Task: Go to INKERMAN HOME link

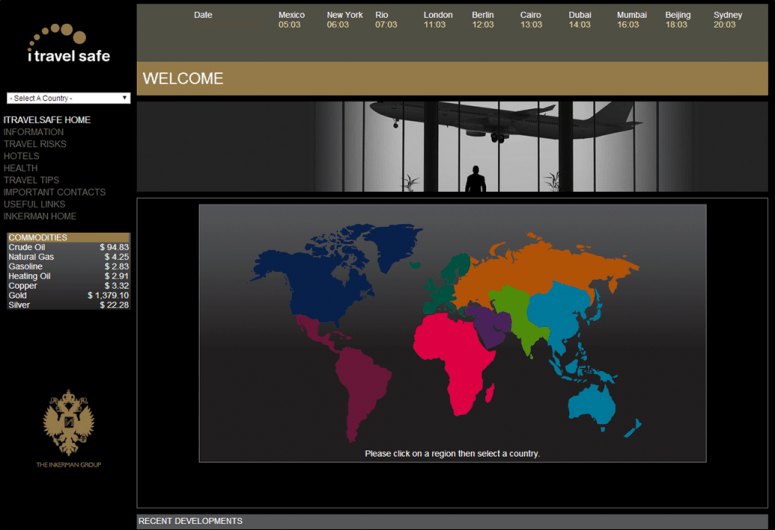Action: pos(40,216)
